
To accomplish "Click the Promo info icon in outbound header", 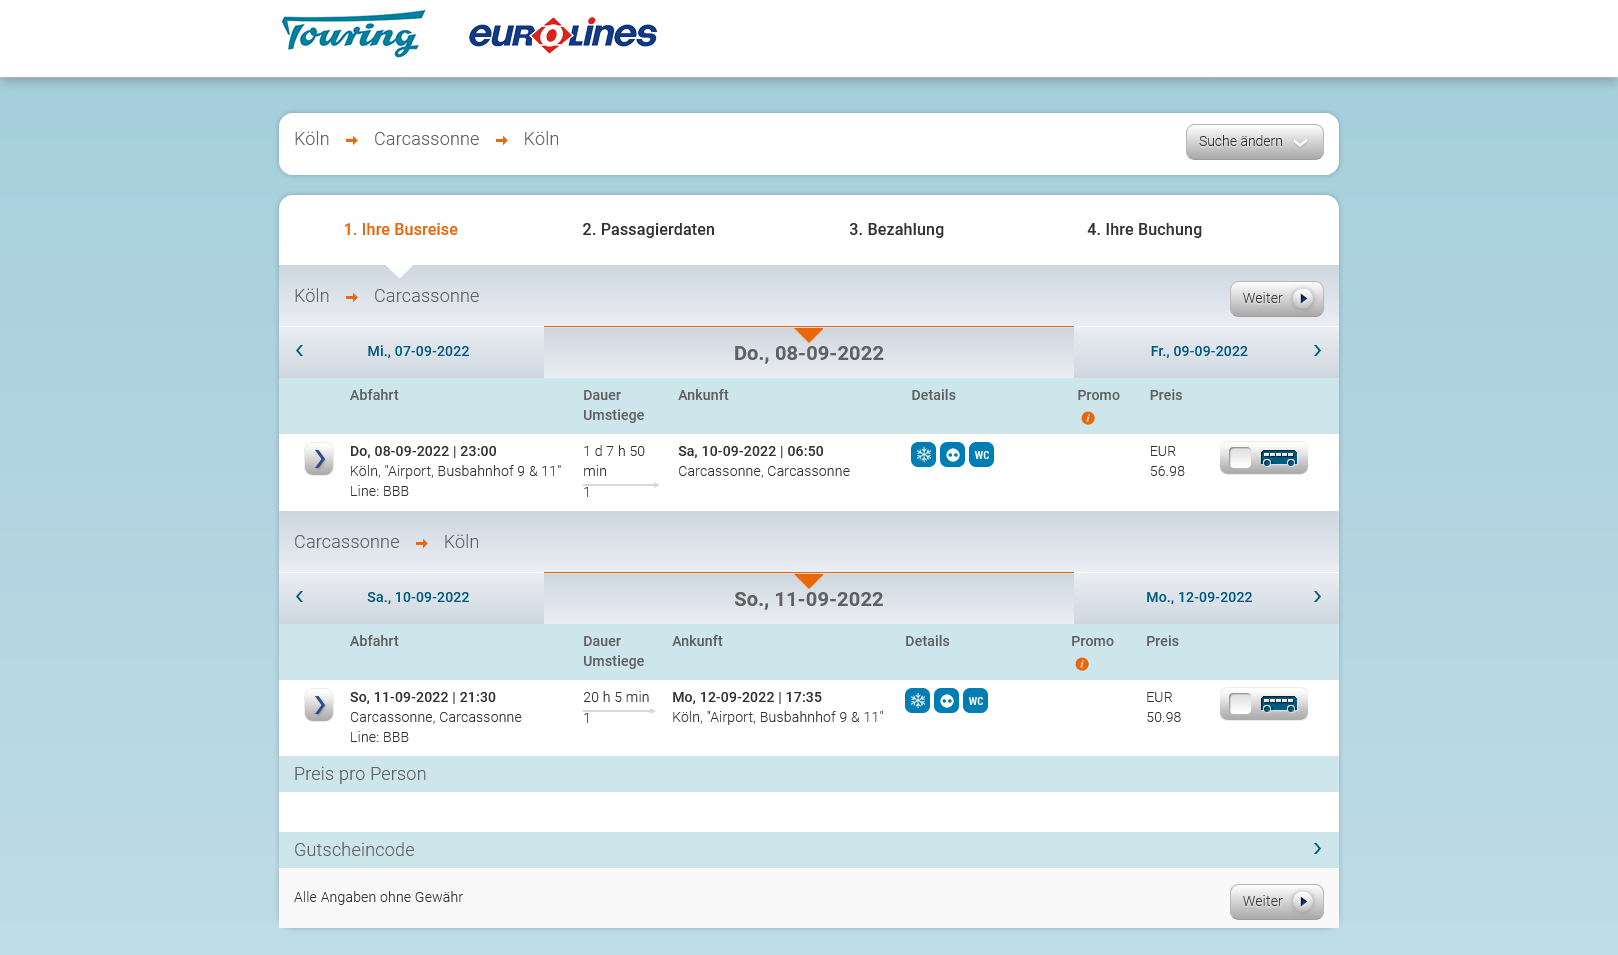I will coord(1087,418).
